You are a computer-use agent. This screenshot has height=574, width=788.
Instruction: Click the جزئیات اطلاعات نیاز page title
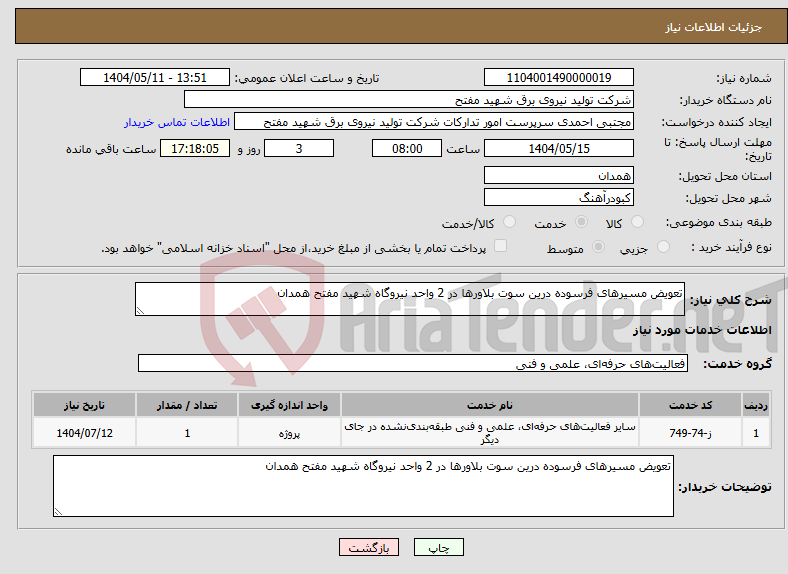coord(714,27)
